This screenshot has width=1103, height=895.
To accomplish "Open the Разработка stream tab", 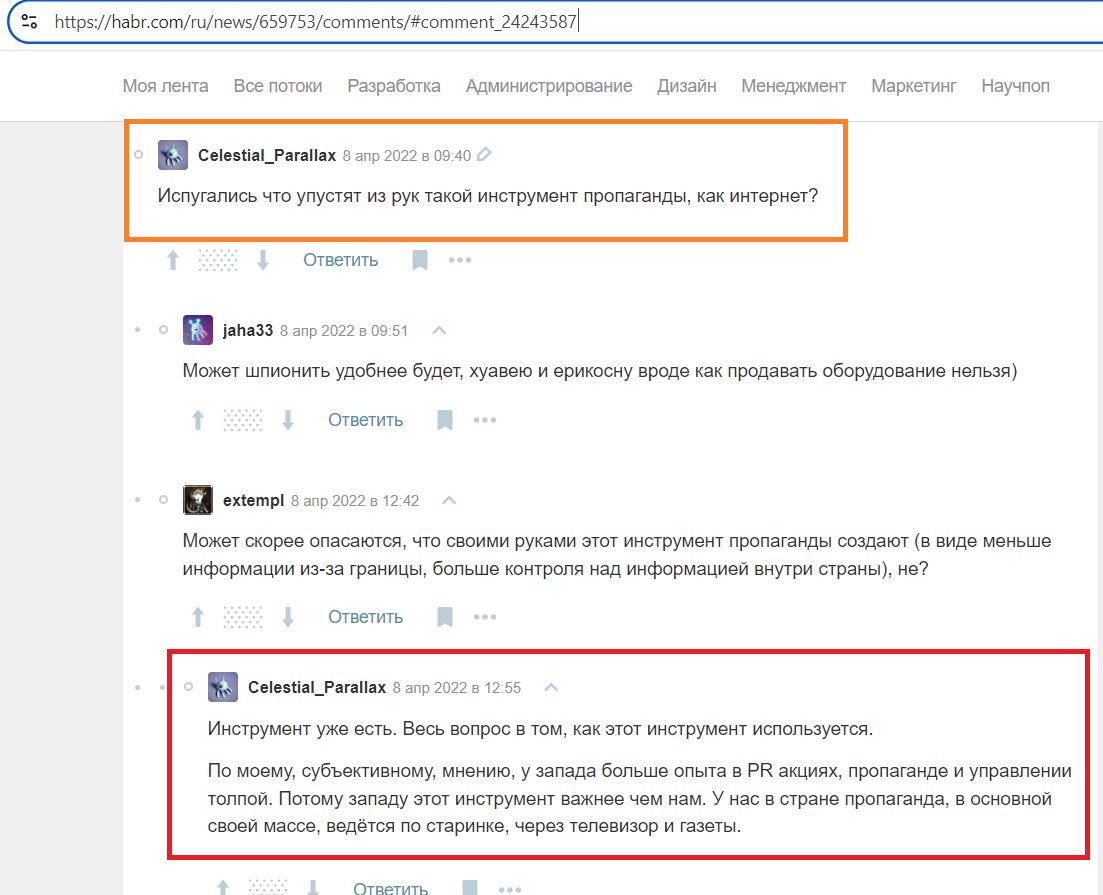I will pos(394,86).
